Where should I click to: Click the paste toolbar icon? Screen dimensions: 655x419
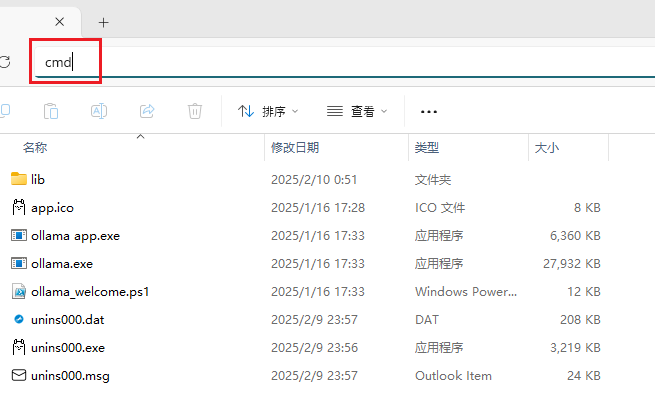pos(51,111)
